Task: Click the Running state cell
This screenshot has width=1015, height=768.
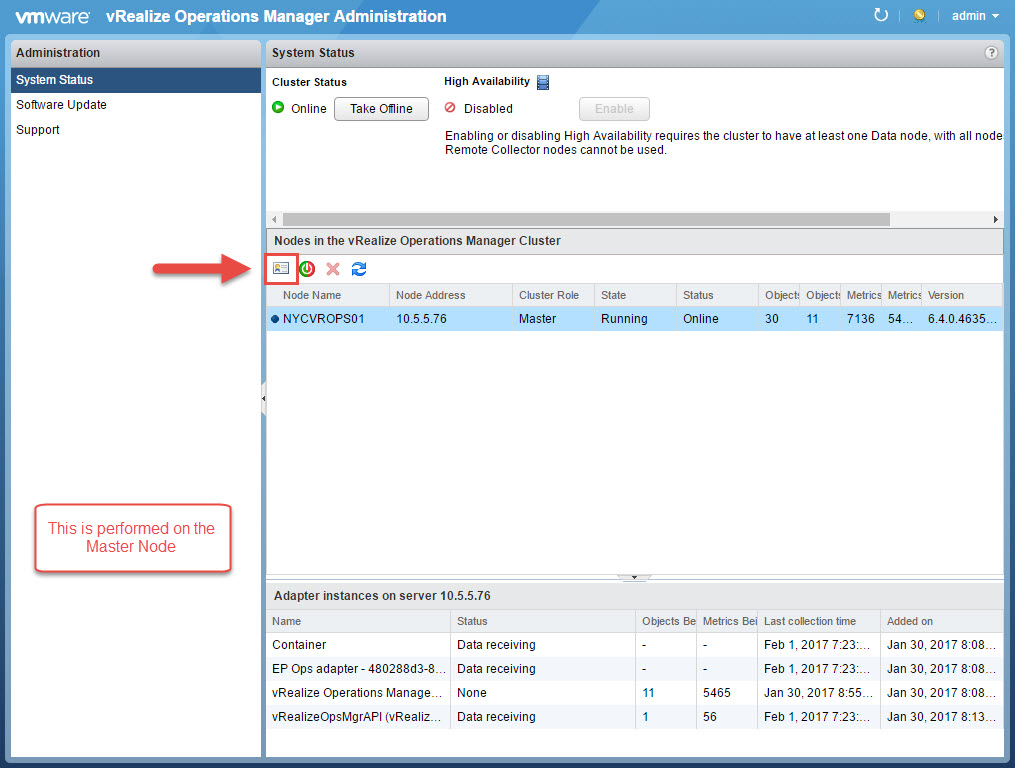Action: pyautogui.click(x=624, y=319)
